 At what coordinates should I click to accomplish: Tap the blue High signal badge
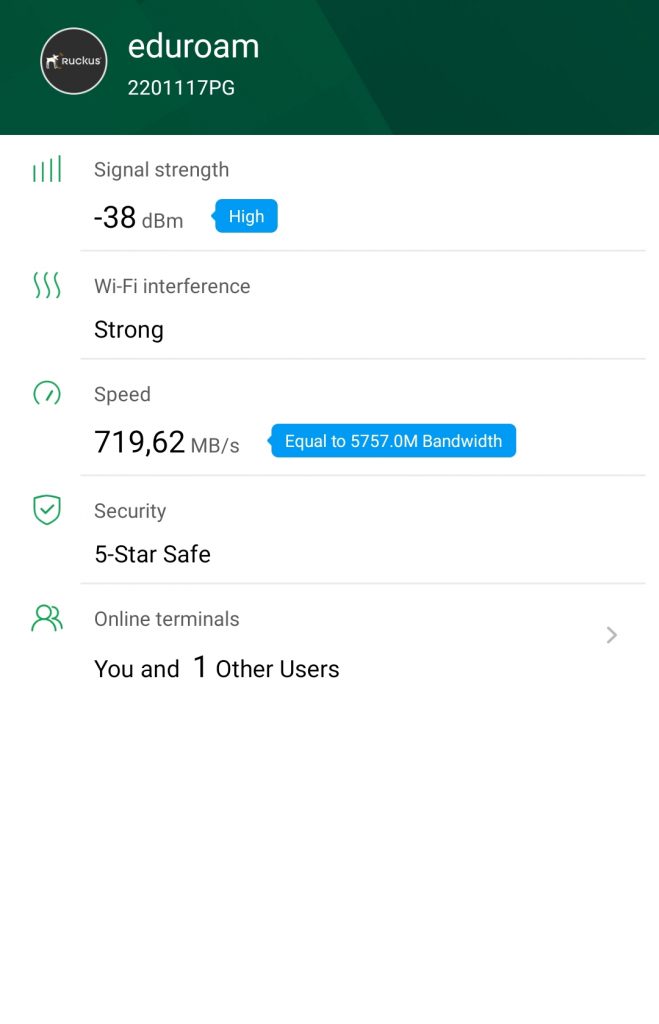pyautogui.click(x=246, y=216)
